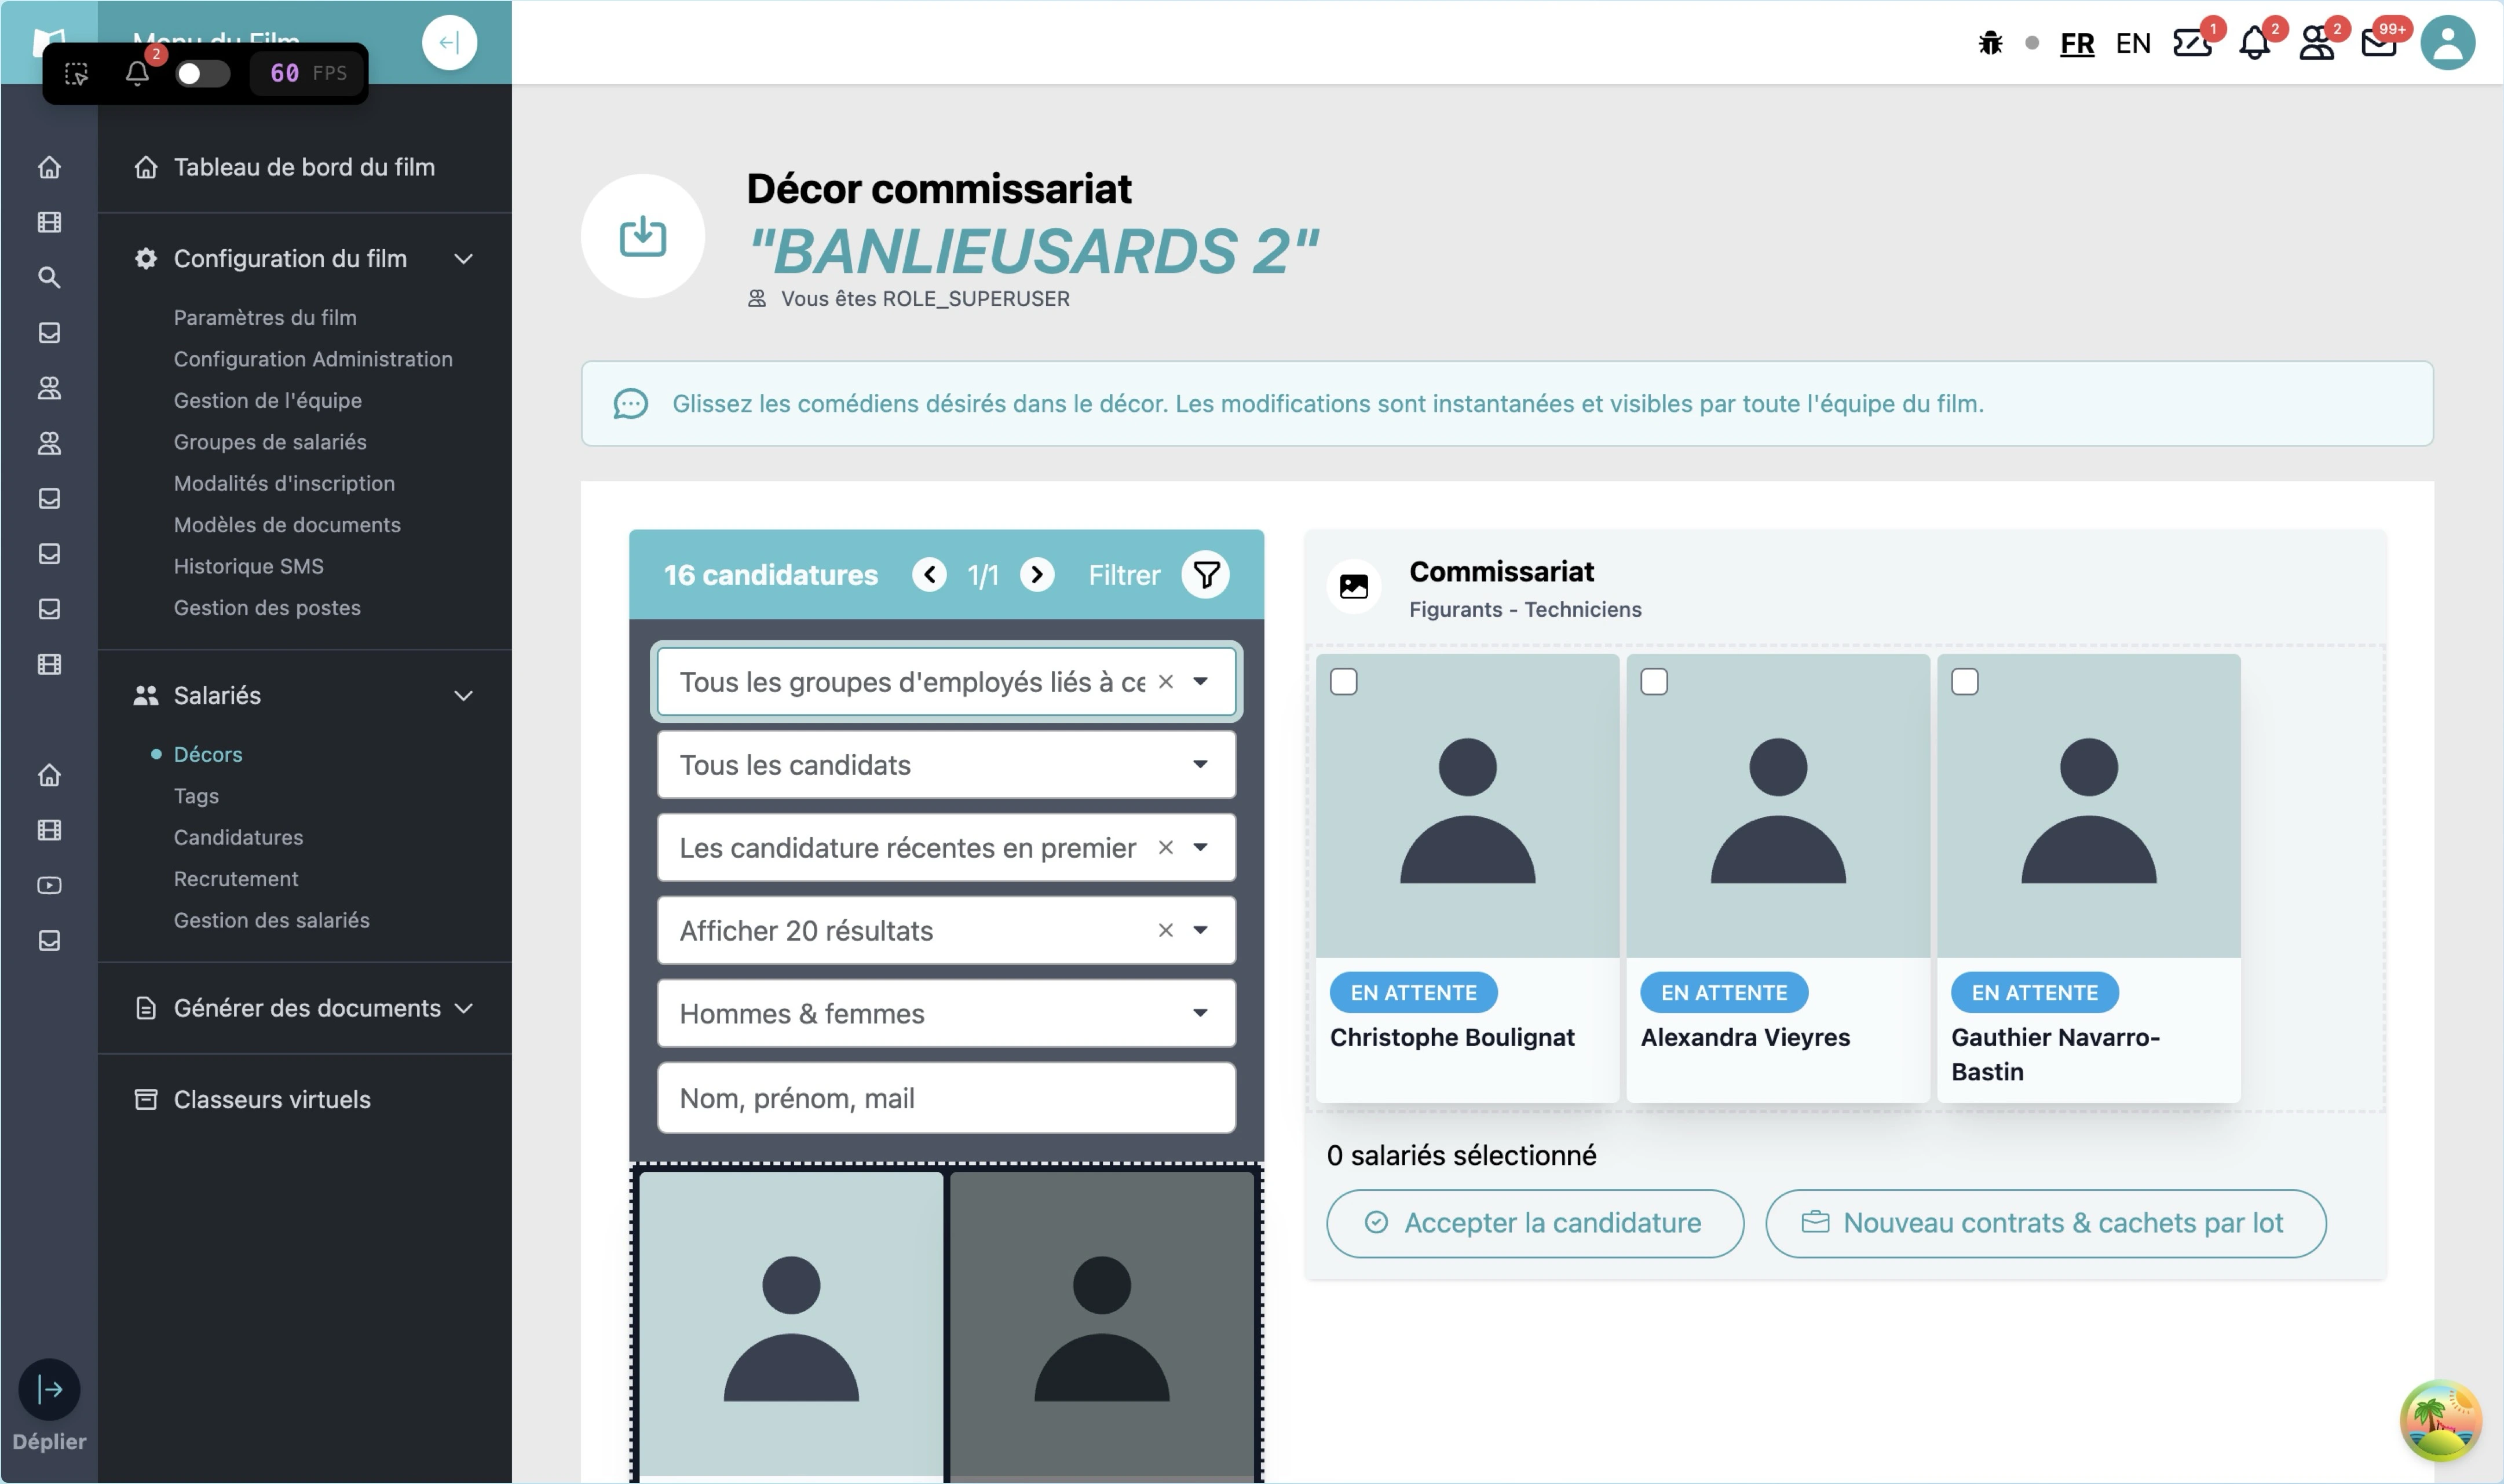Open the search icon in the sidebar

(49, 278)
